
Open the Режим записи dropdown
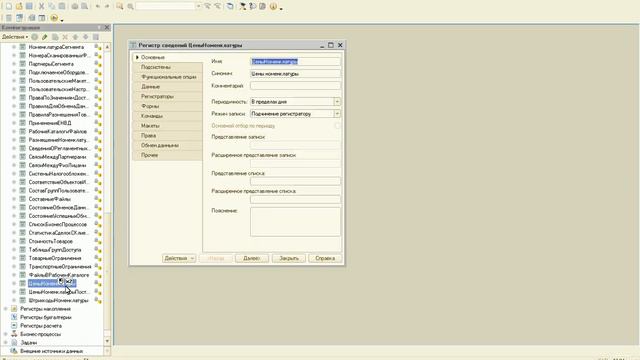[x=337, y=114]
